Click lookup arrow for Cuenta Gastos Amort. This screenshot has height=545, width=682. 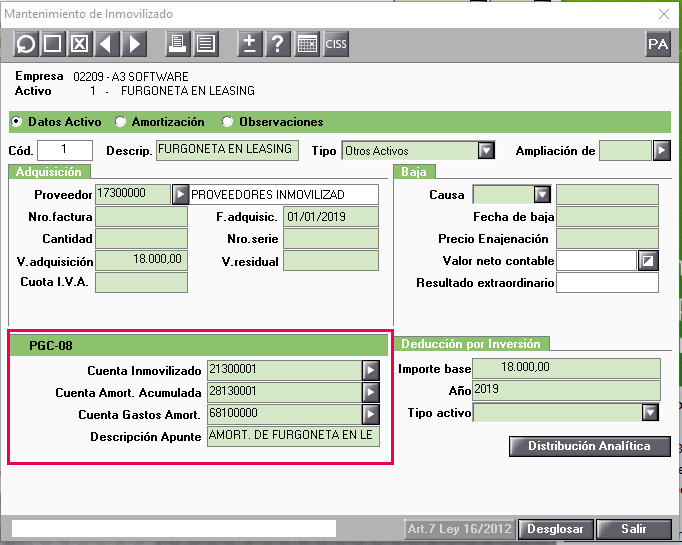click(x=371, y=414)
